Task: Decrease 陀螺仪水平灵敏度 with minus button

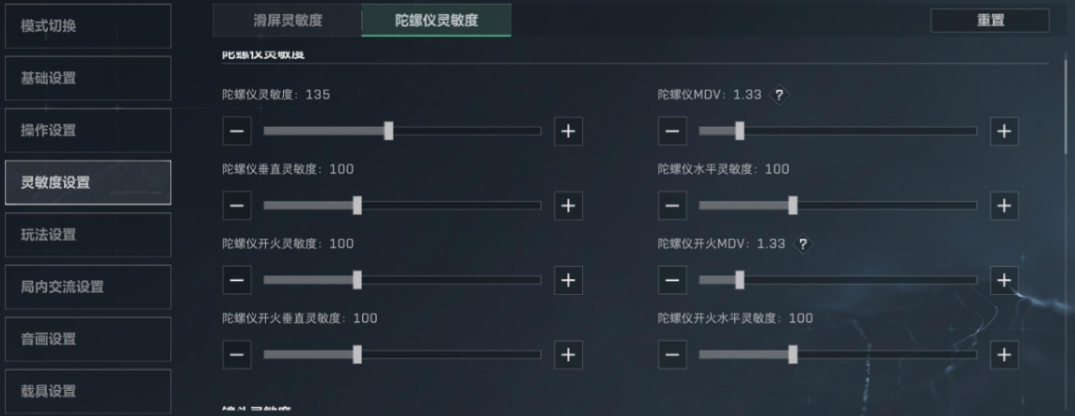Action: click(x=673, y=206)
